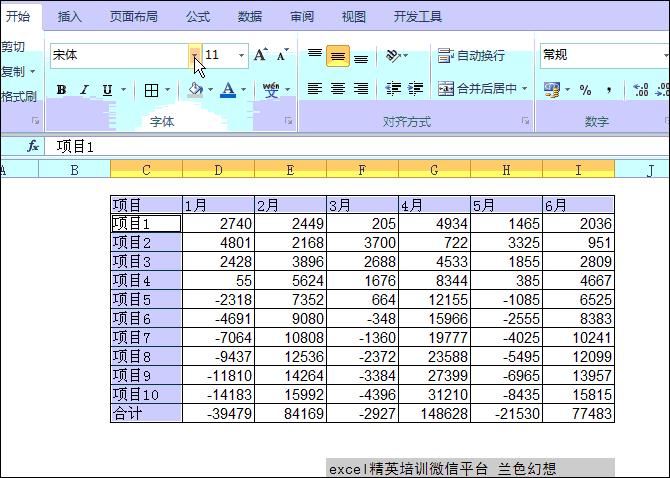
Task: Toggle Bold formatting
Action: [62, 90]
